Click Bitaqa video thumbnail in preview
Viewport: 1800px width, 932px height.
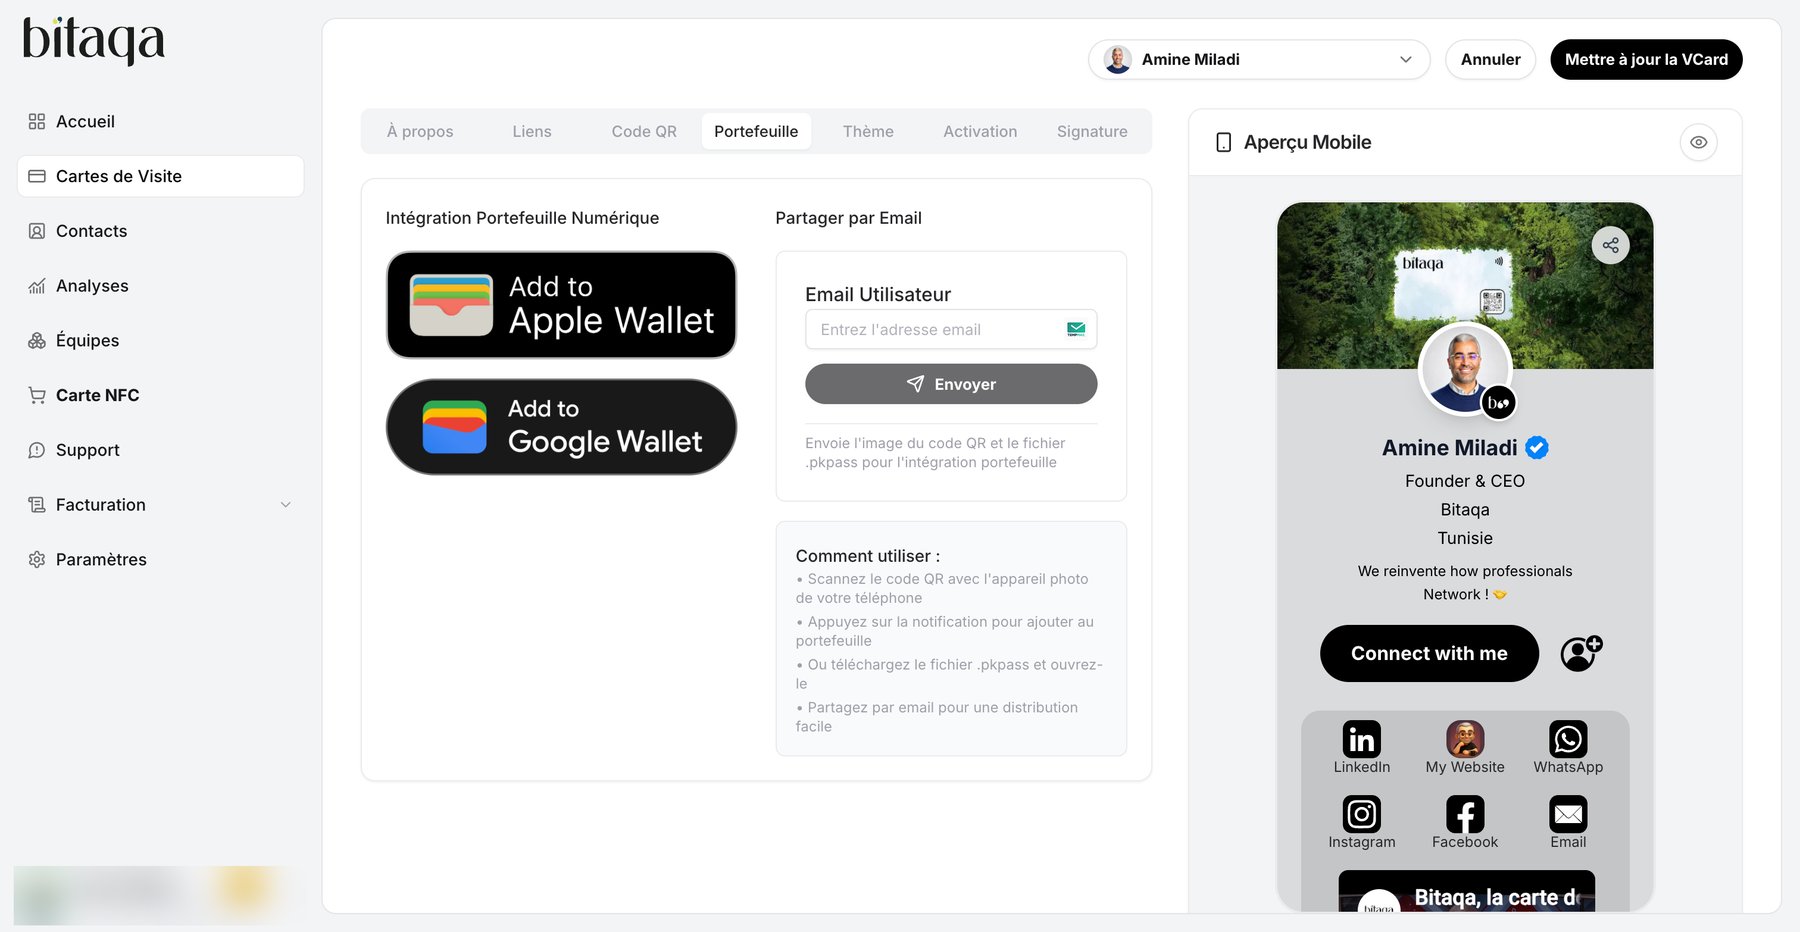(1466, 891)
